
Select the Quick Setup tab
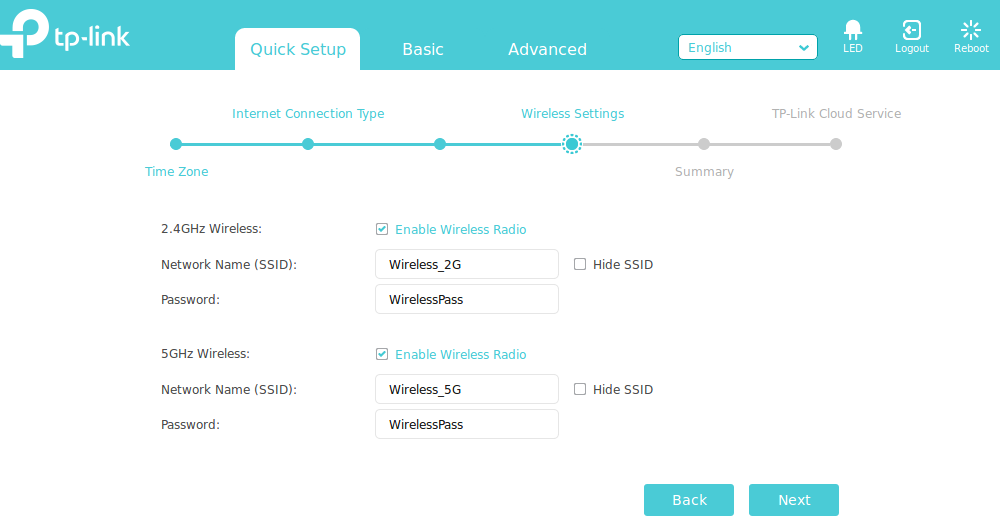[297, 49]
